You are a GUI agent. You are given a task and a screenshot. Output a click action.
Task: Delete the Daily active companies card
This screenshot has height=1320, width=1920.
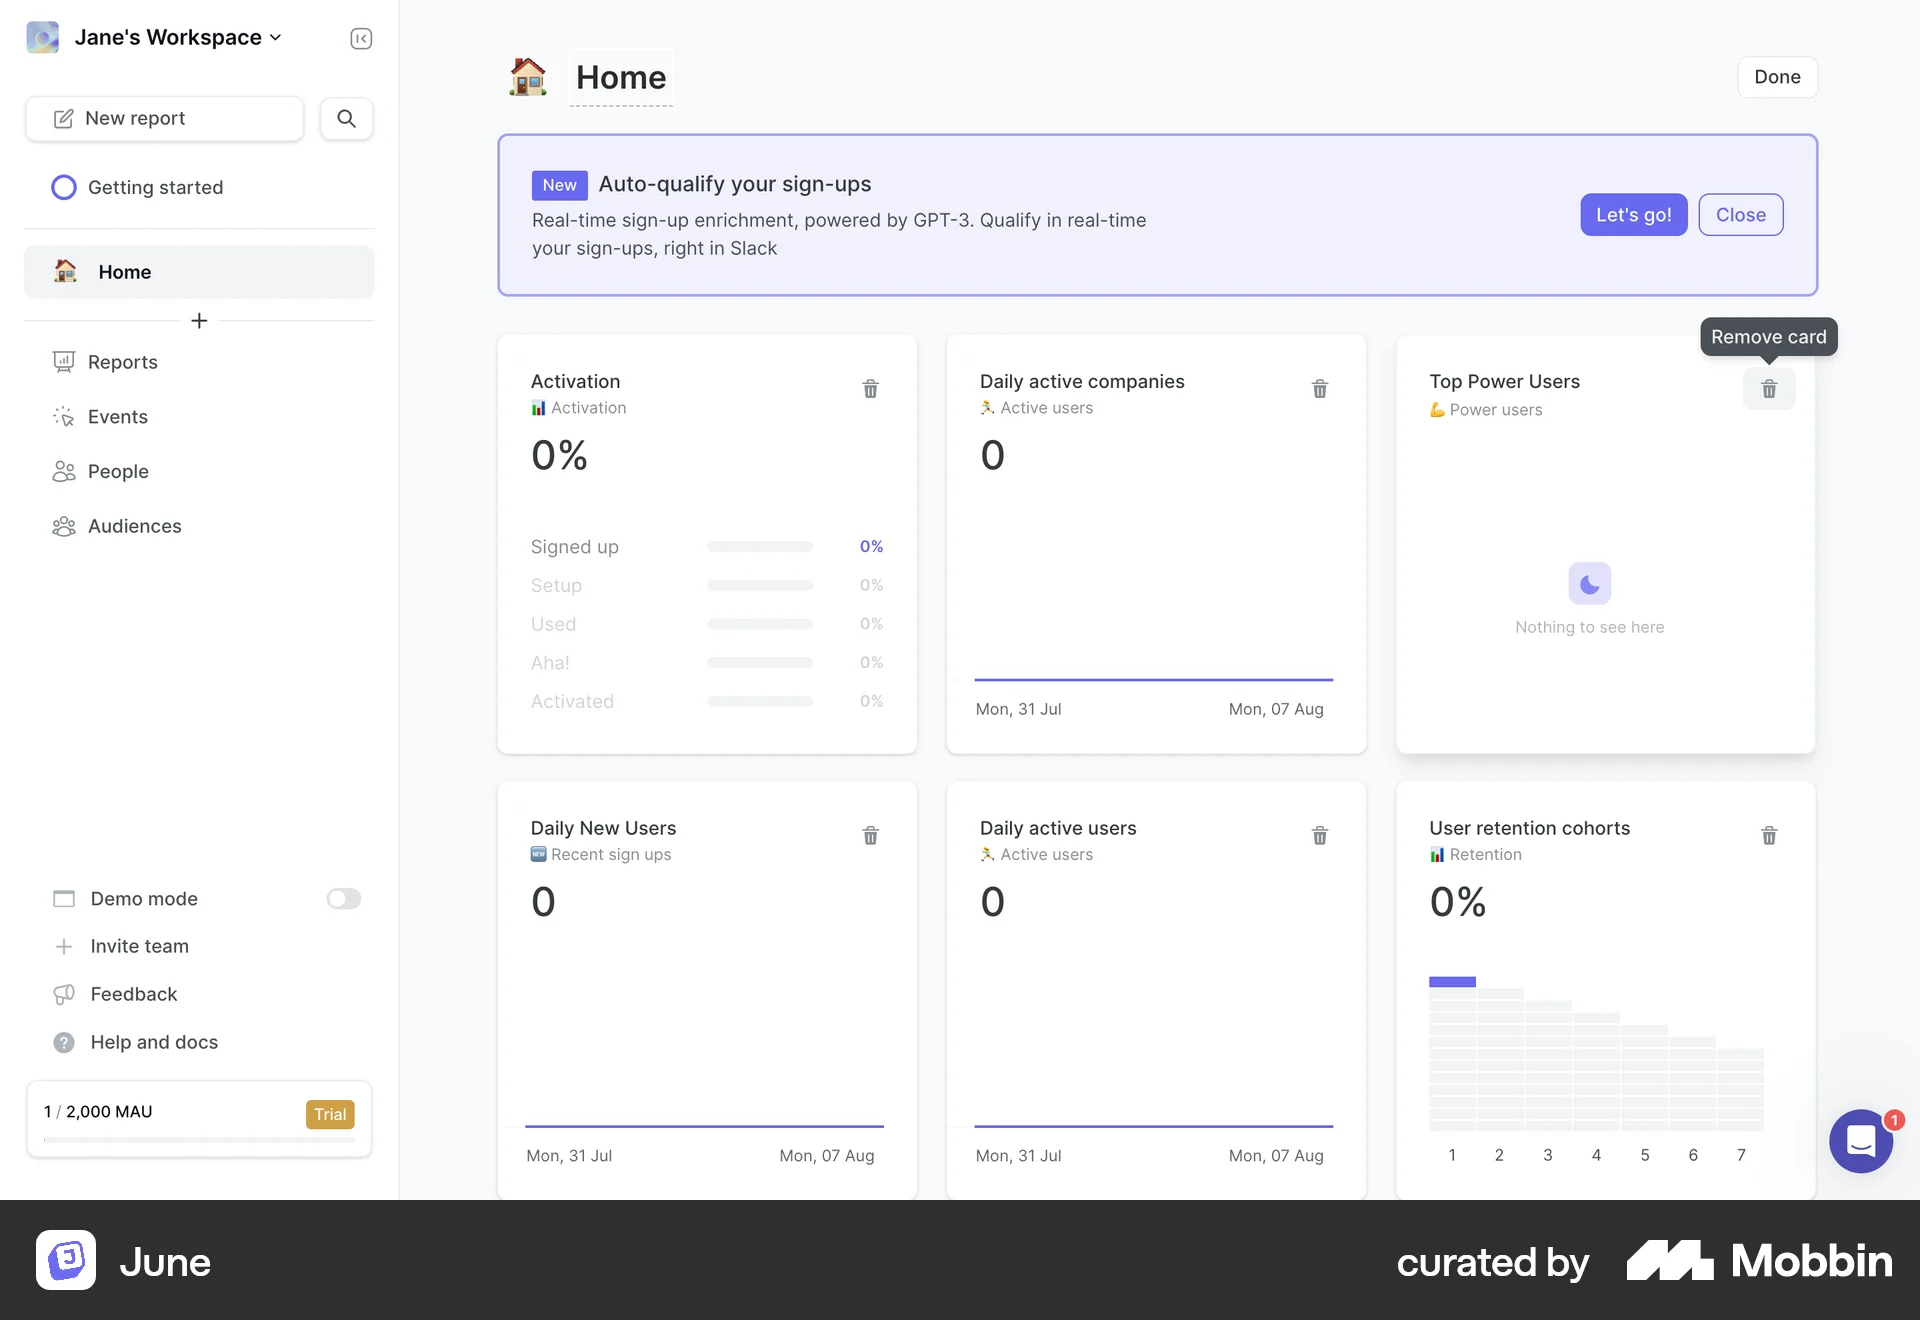pyautogui.click(x=1319, y=389)
